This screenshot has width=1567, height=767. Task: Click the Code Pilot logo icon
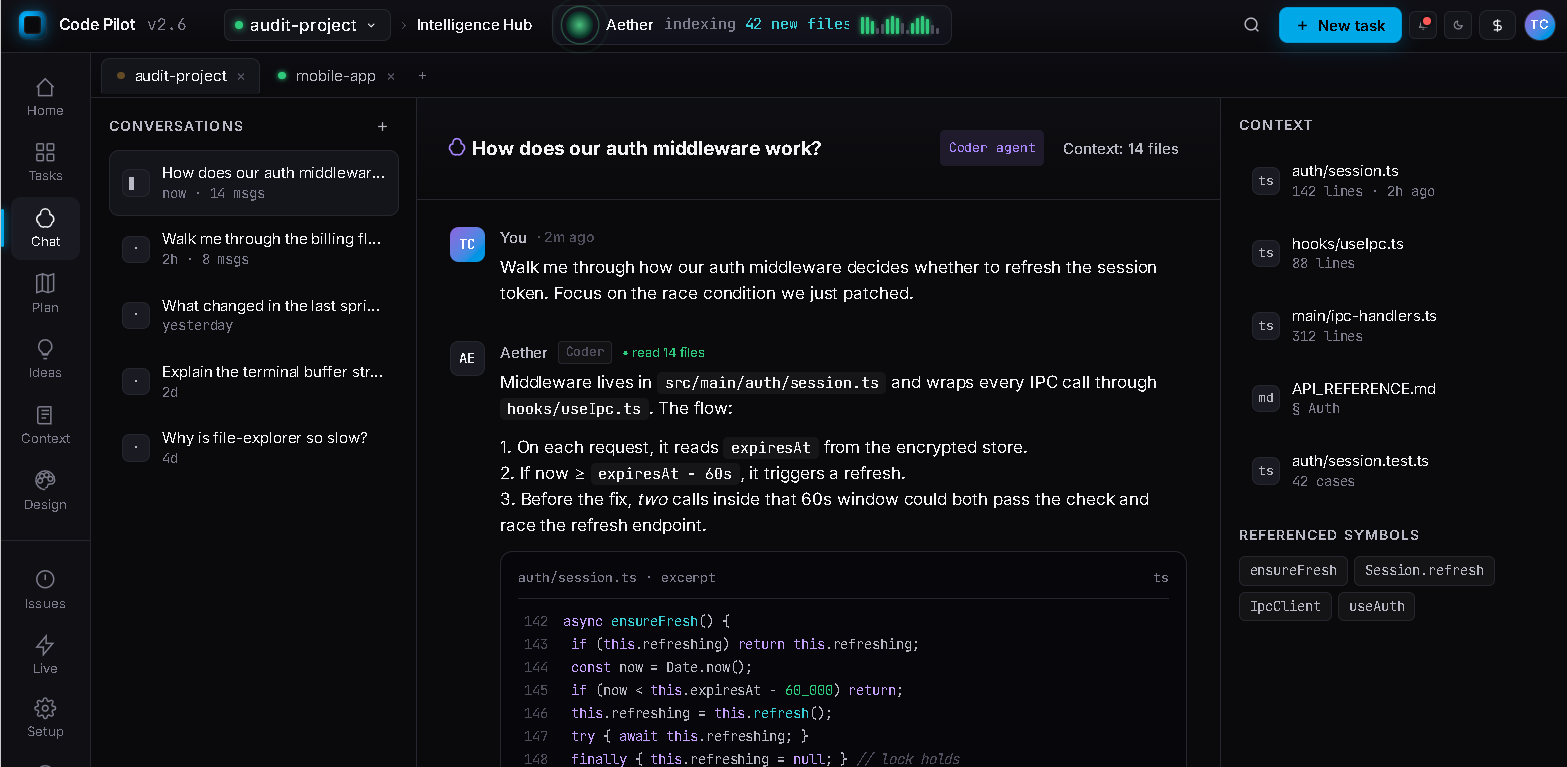32,25
